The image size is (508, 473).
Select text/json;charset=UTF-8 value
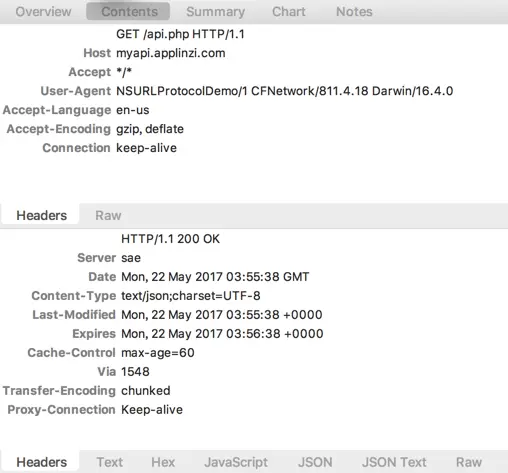pos(191,296)
